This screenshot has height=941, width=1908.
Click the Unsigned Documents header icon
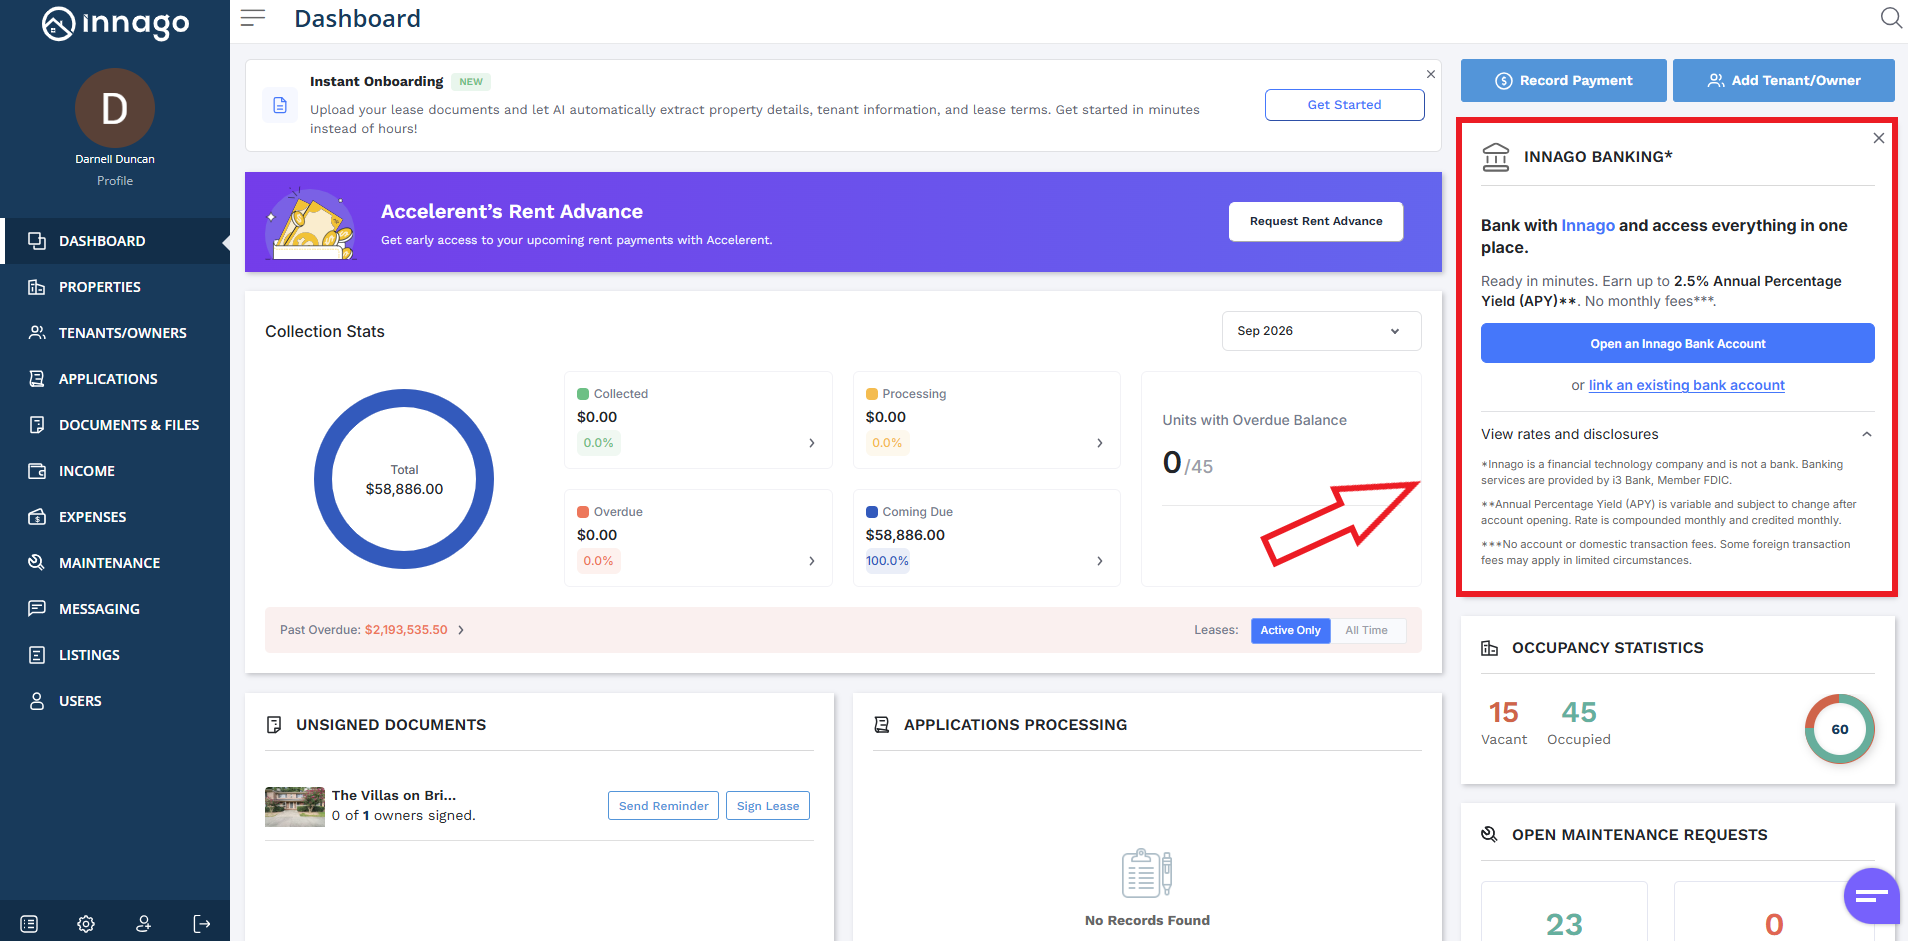click(274, 725)
